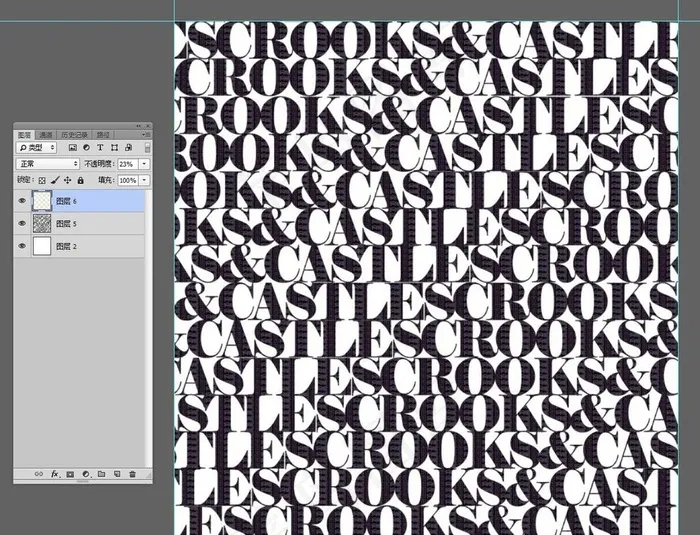Lock image pixels with brush icon

click(54, 180)
